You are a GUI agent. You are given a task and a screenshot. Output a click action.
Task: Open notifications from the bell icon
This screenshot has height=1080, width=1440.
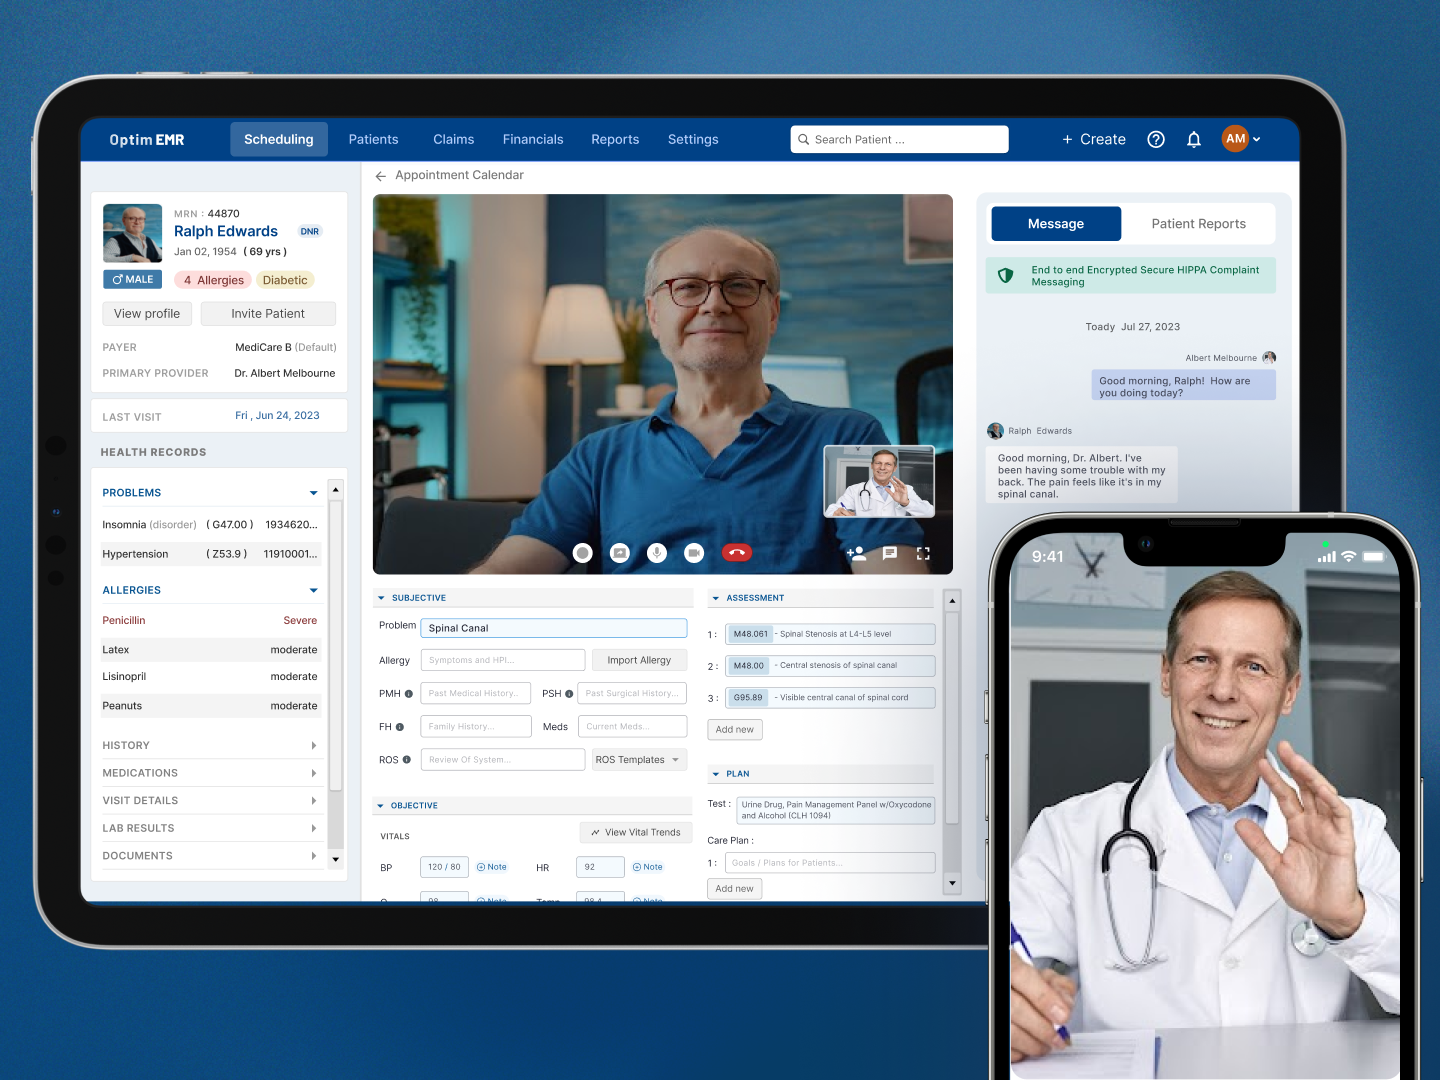pos(1194,139)
